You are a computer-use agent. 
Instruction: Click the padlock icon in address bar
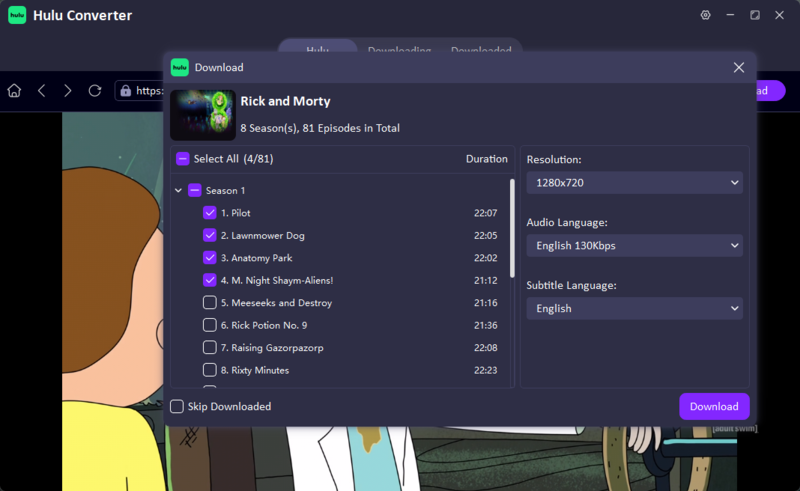coord(126,91)
